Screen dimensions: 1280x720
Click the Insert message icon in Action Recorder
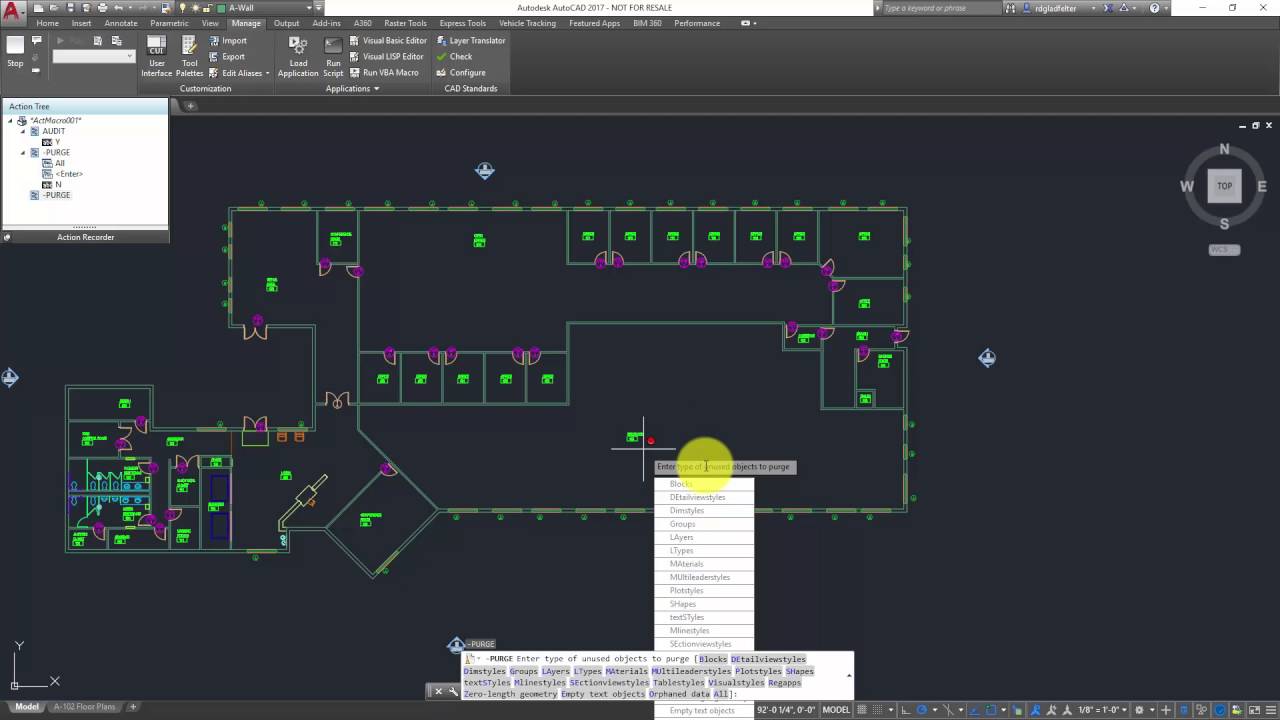tap(36, 40)
